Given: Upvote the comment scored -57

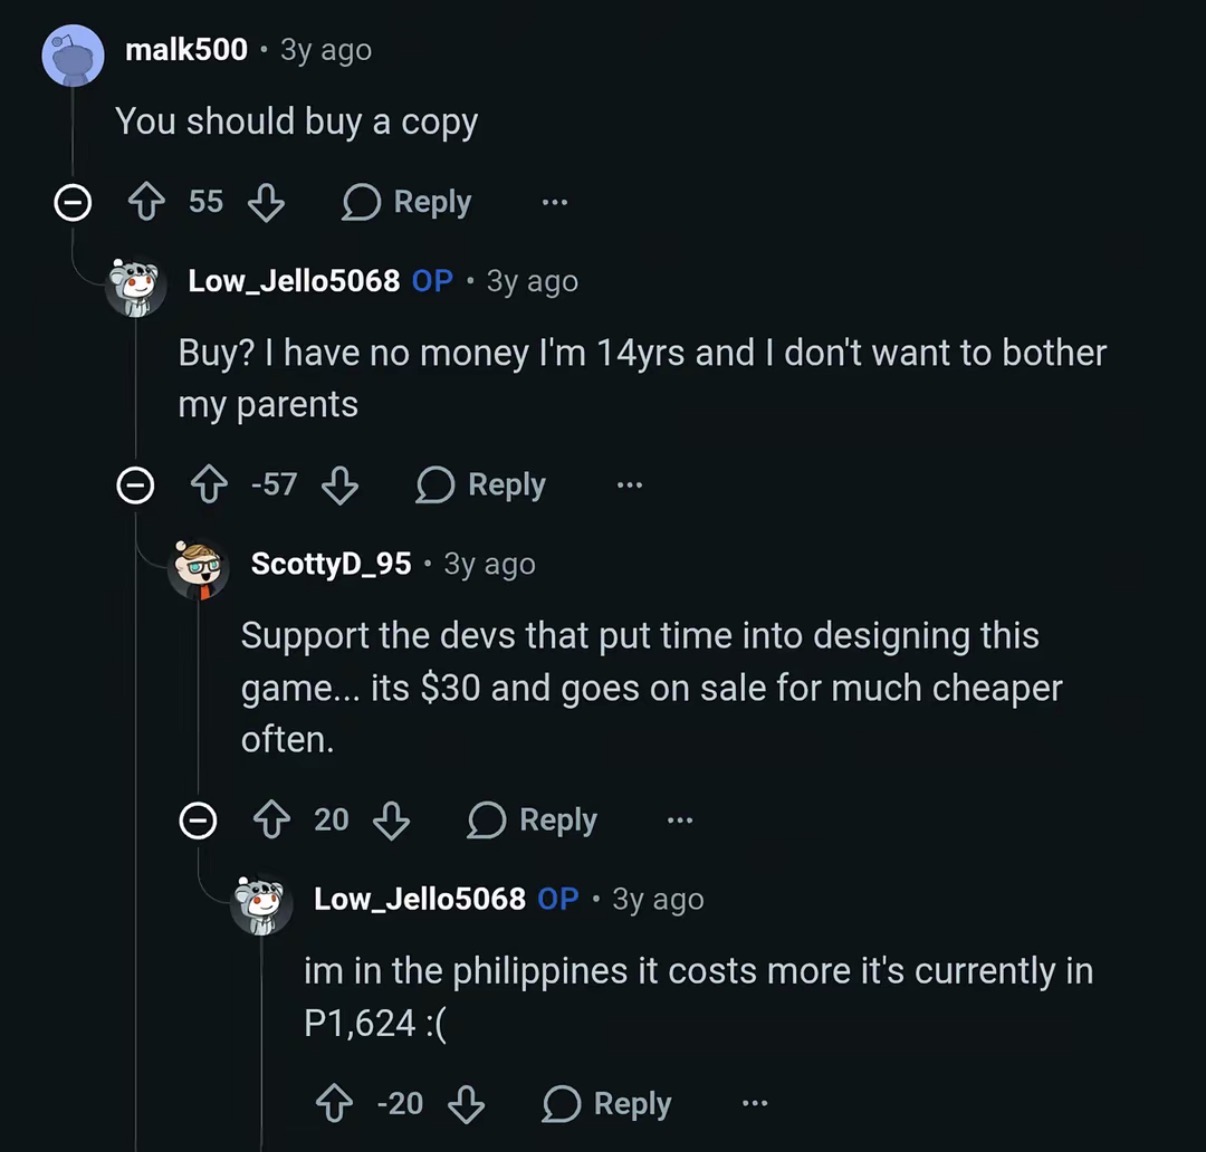Looking at the screenshot, I should tap(209, 485).
